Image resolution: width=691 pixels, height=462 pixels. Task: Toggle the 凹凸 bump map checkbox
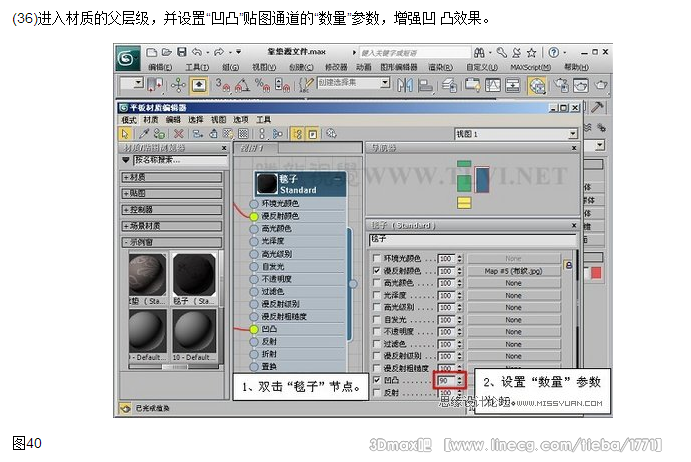coord(375,381)
